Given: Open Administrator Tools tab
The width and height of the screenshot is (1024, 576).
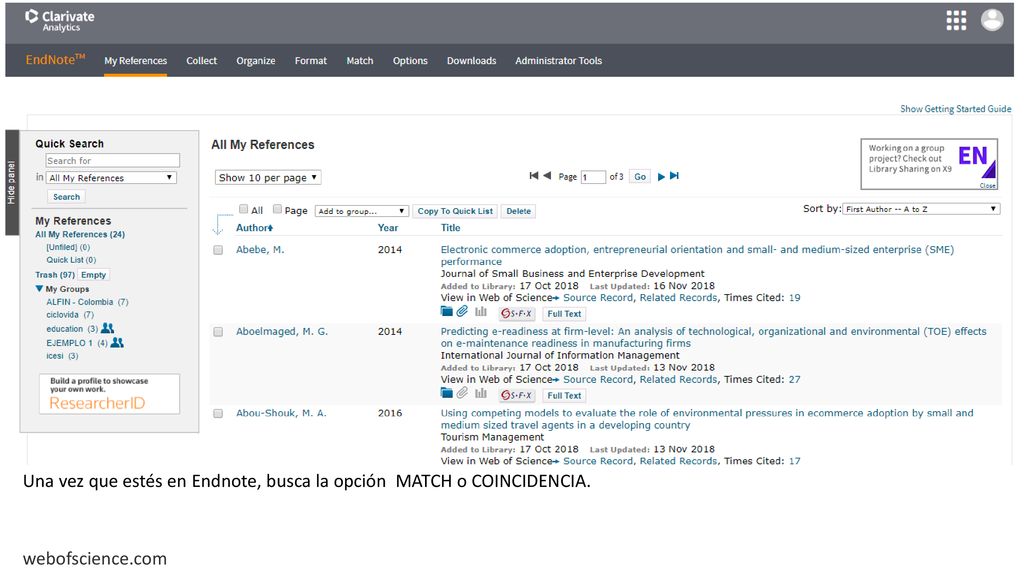Looking at the screenshot, I should [558, 61].
